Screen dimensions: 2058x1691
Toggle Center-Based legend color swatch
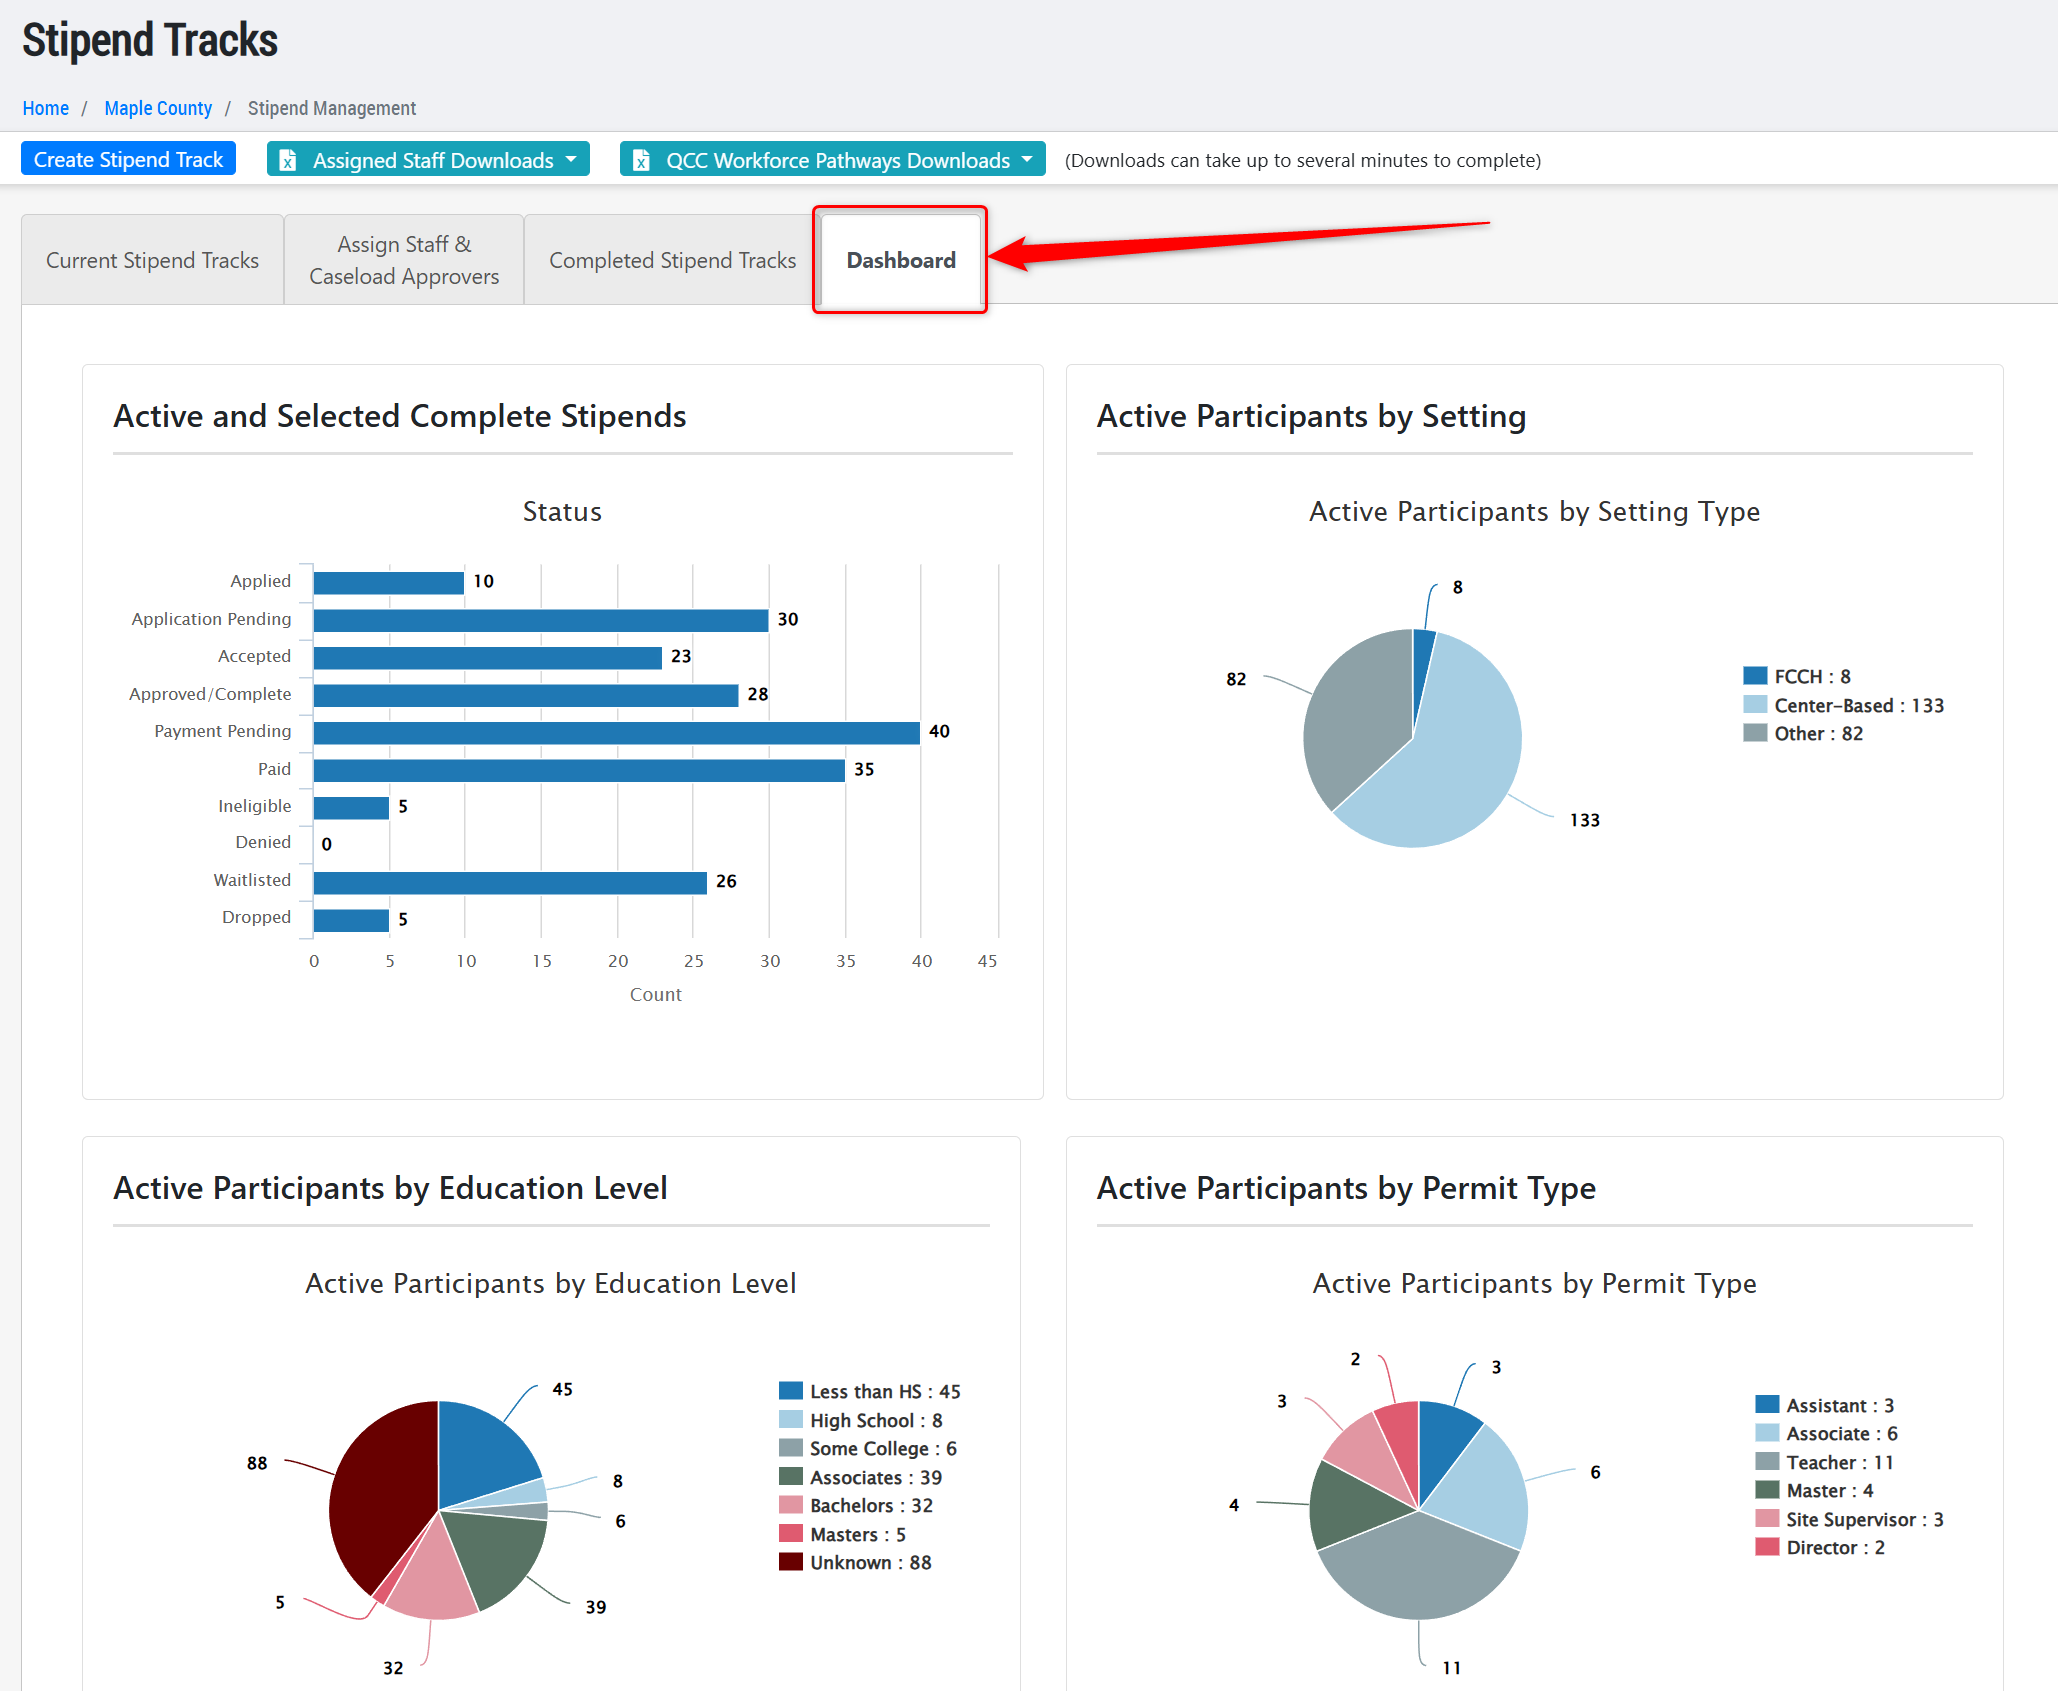(1755, 705)
